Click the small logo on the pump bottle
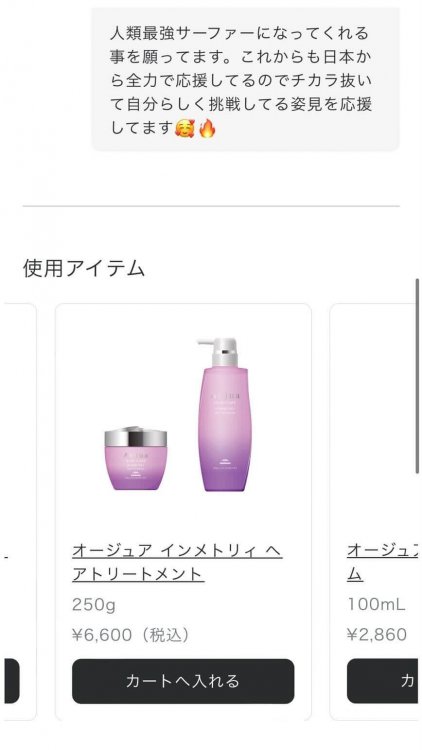Screen dimensions: 422x750 coord(222,465)
